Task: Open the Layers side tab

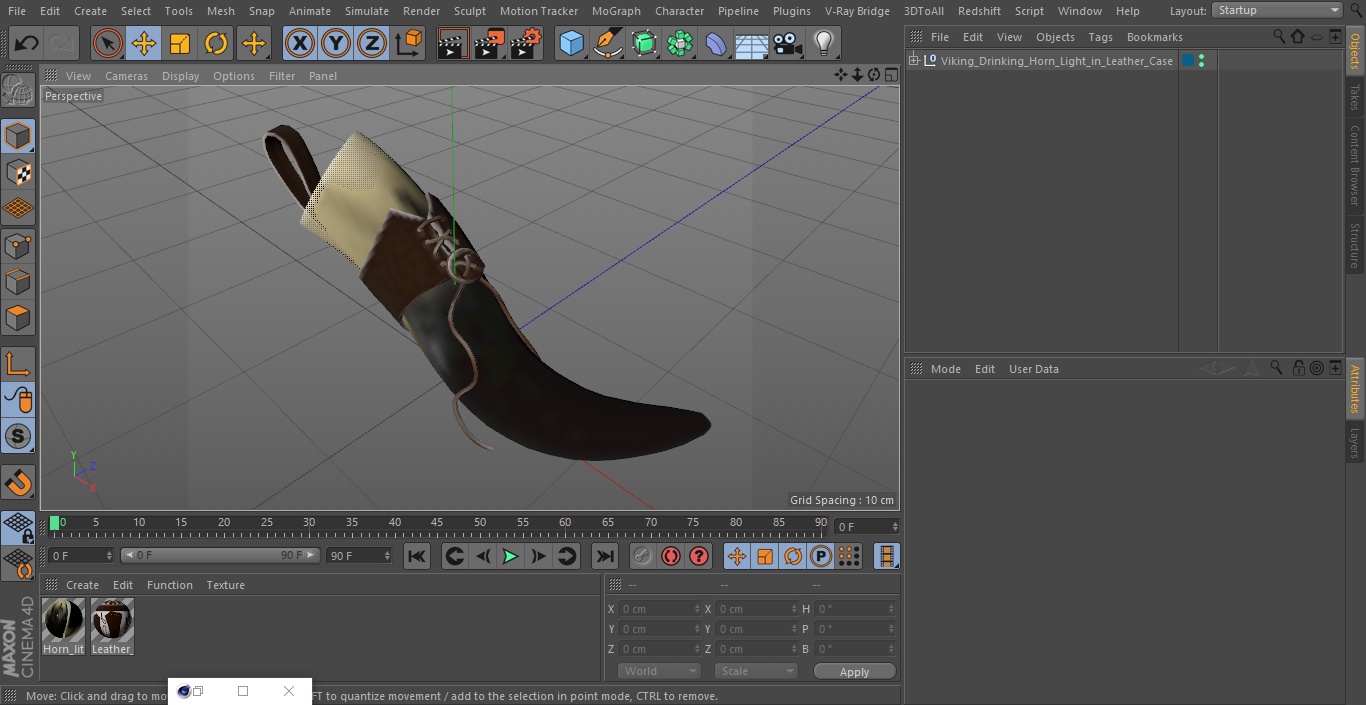Action: pos(1355,443)
